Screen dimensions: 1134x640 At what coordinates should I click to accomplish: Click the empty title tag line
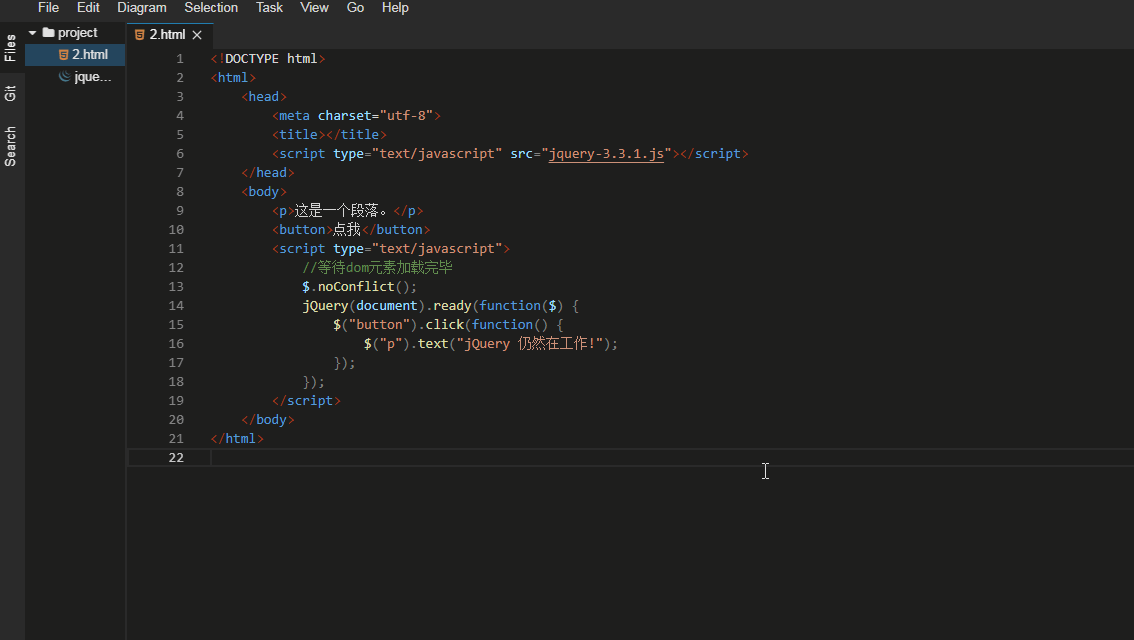pos(329,135)
